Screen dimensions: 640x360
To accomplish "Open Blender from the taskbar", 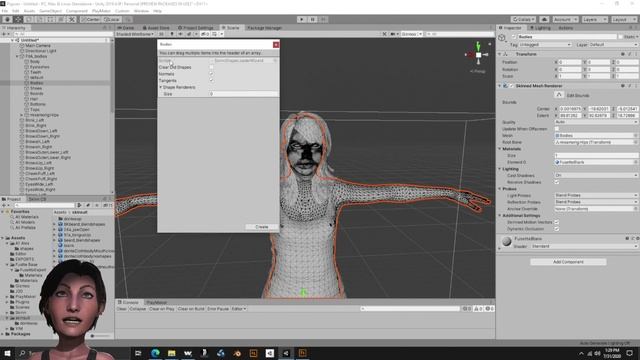I will pyautogui.click(x=237, y=353).
